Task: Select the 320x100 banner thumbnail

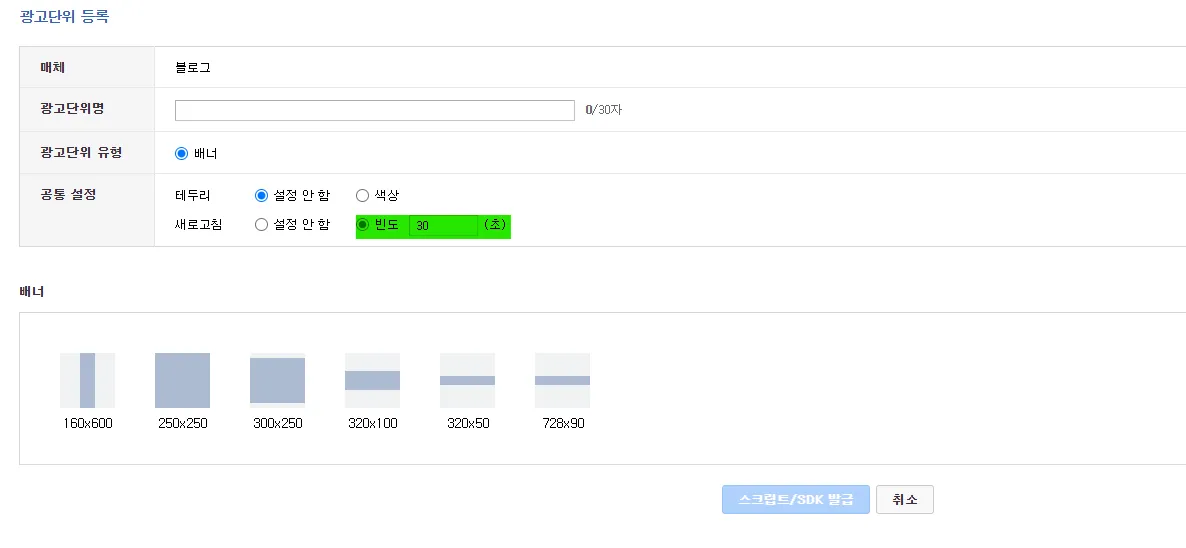Action: point(372,380)
